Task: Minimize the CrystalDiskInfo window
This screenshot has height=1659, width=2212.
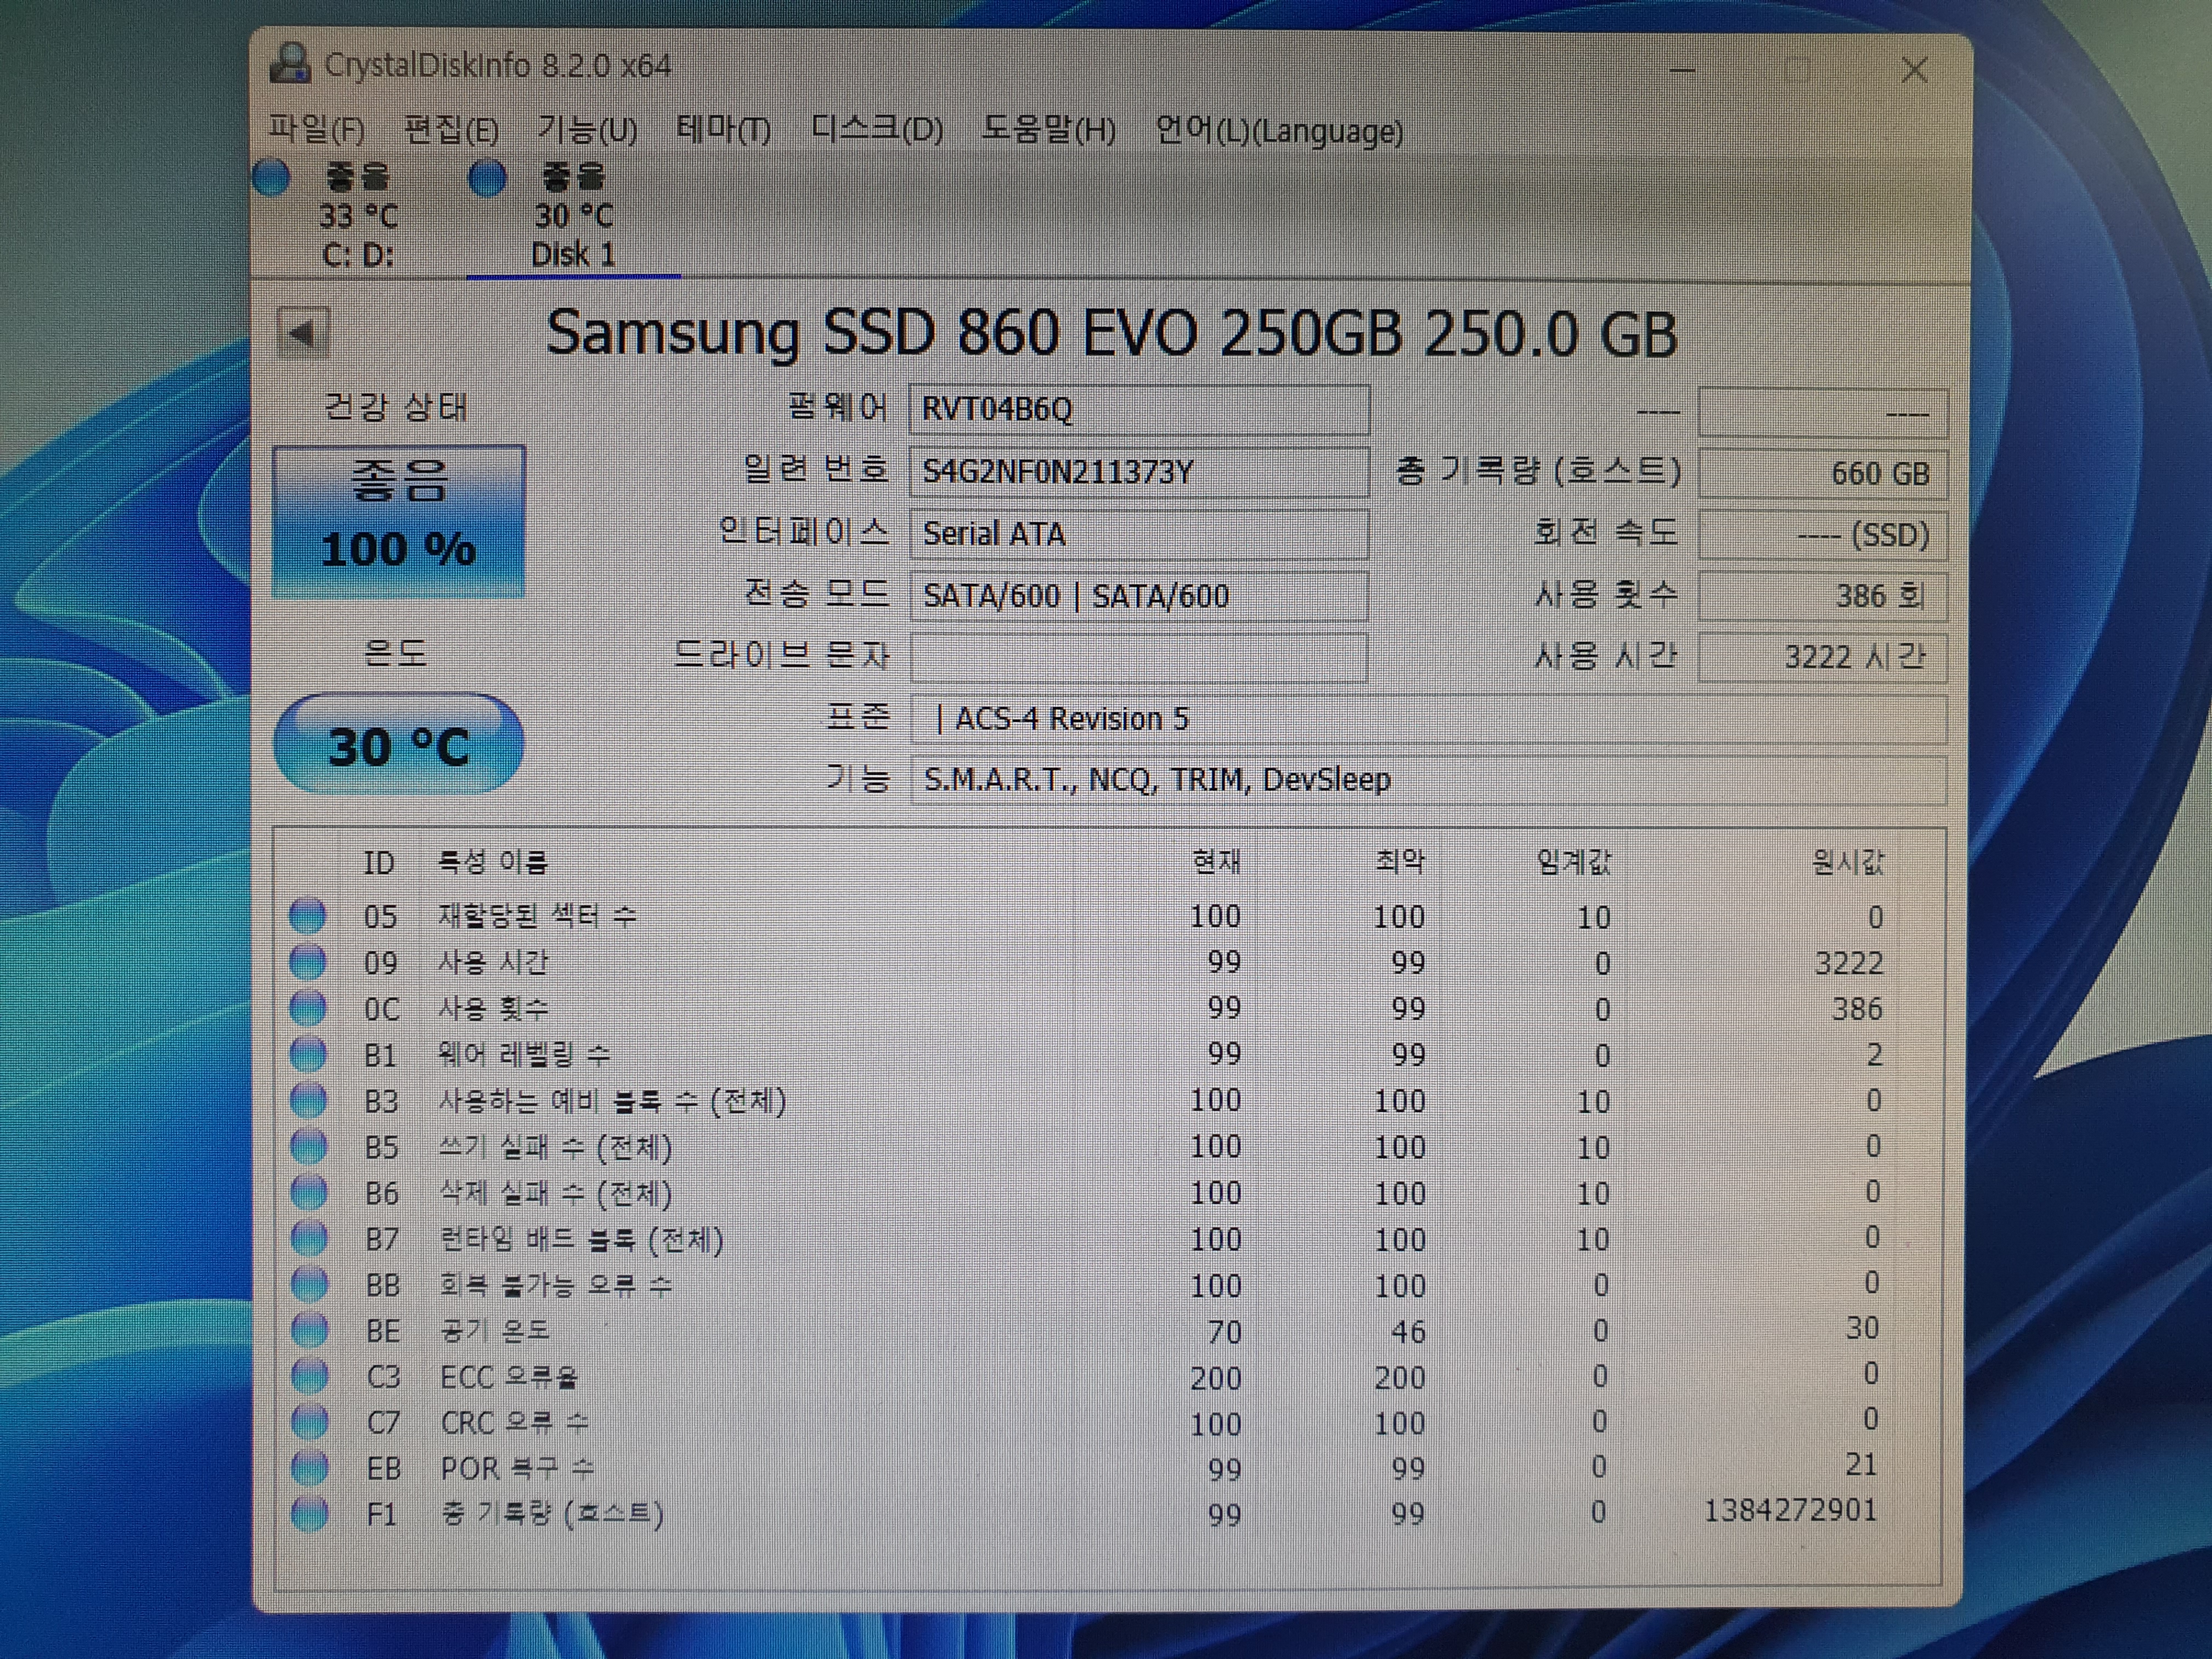Action: pyautogui.click(x=1683, y=70)
